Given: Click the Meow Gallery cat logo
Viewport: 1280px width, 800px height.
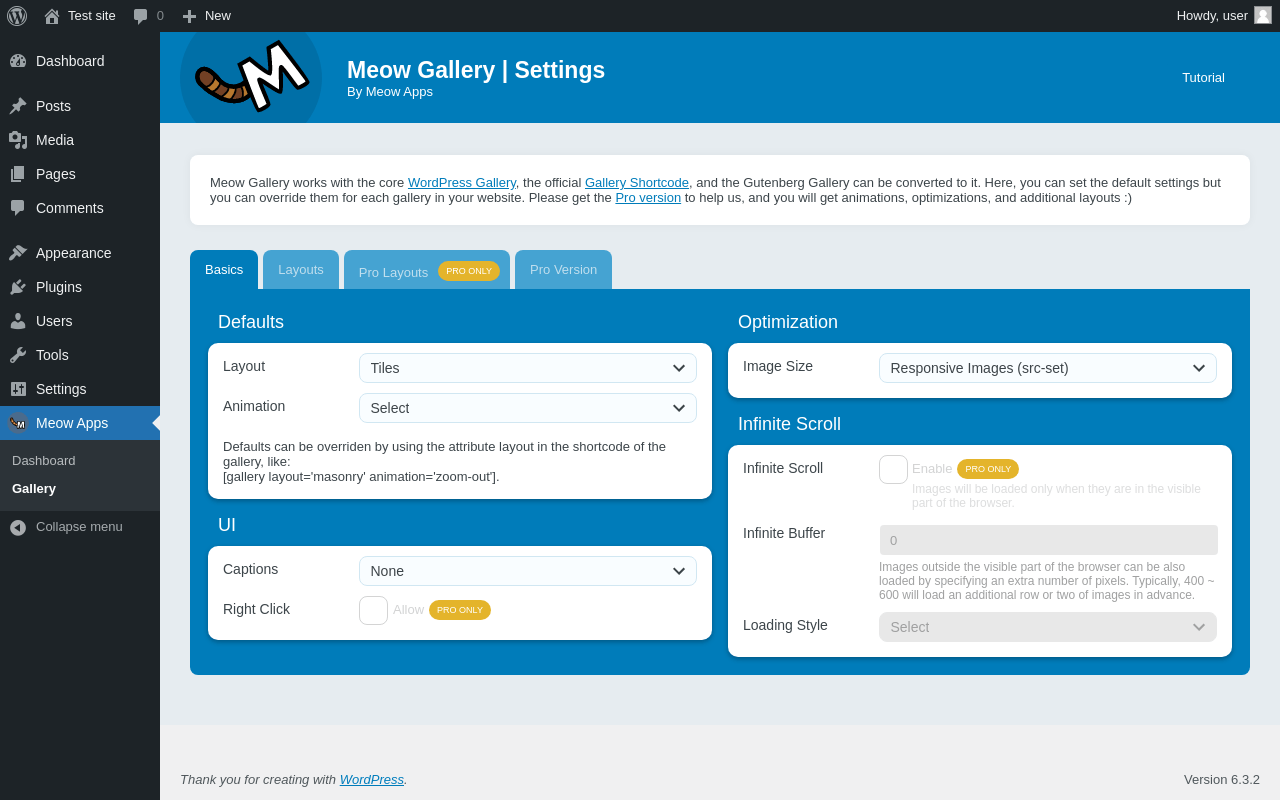Looking at the screenshot, I should (251, 77).
